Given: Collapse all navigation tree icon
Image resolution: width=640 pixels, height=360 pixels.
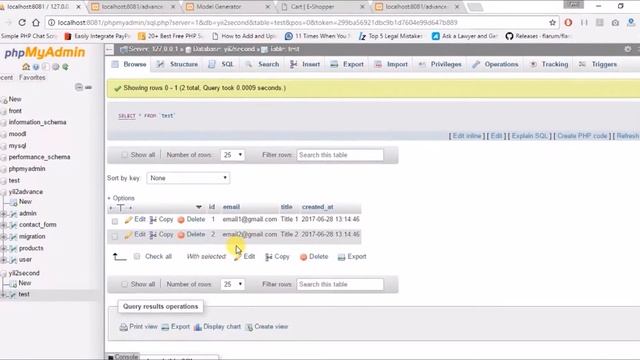Looking at the screenshot, I should (x=79, y=87).
